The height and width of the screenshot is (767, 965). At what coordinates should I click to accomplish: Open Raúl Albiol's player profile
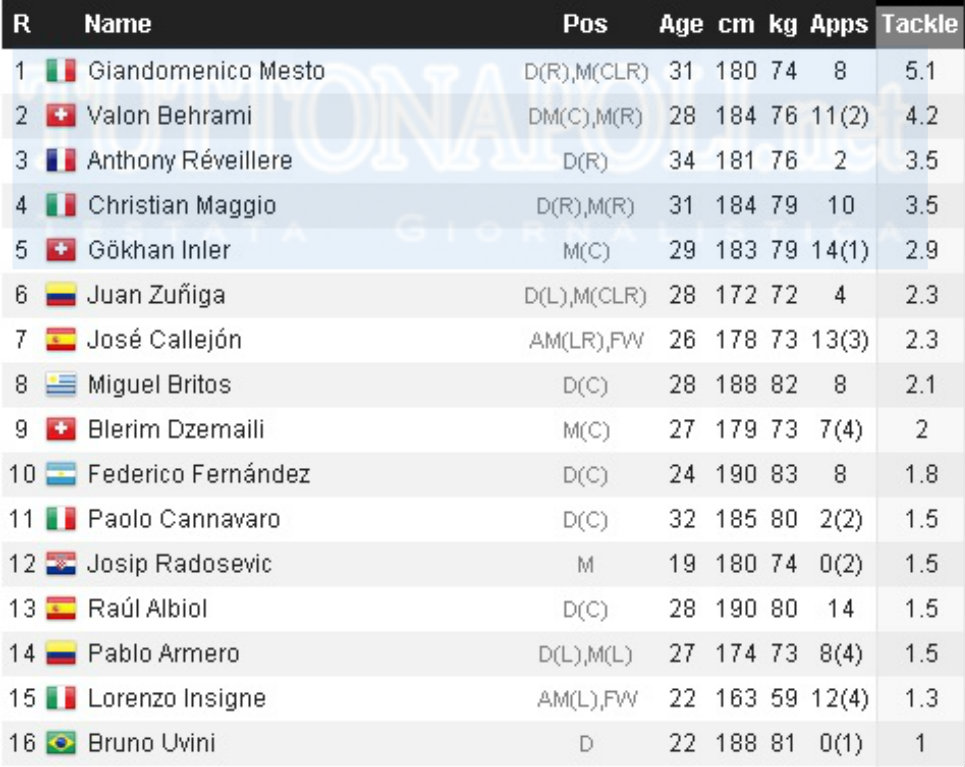coord(147,609)
